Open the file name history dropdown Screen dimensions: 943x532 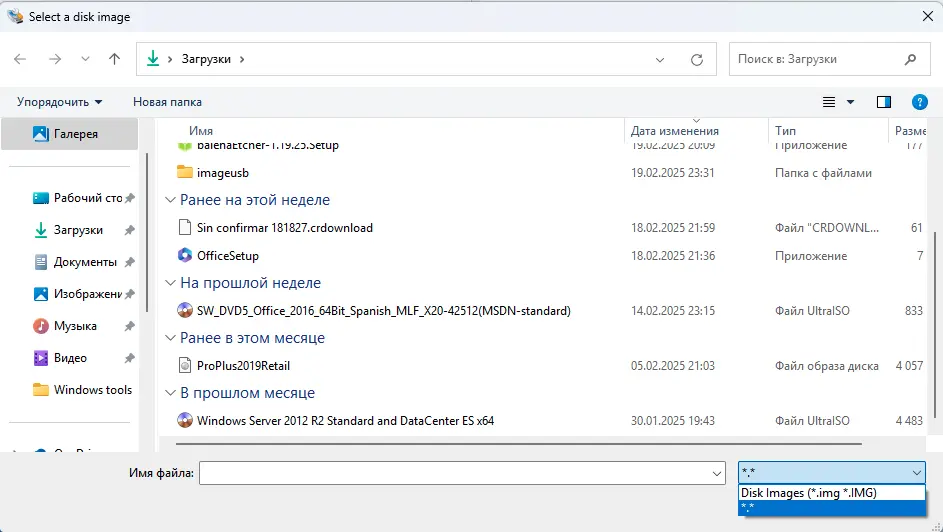717,474
